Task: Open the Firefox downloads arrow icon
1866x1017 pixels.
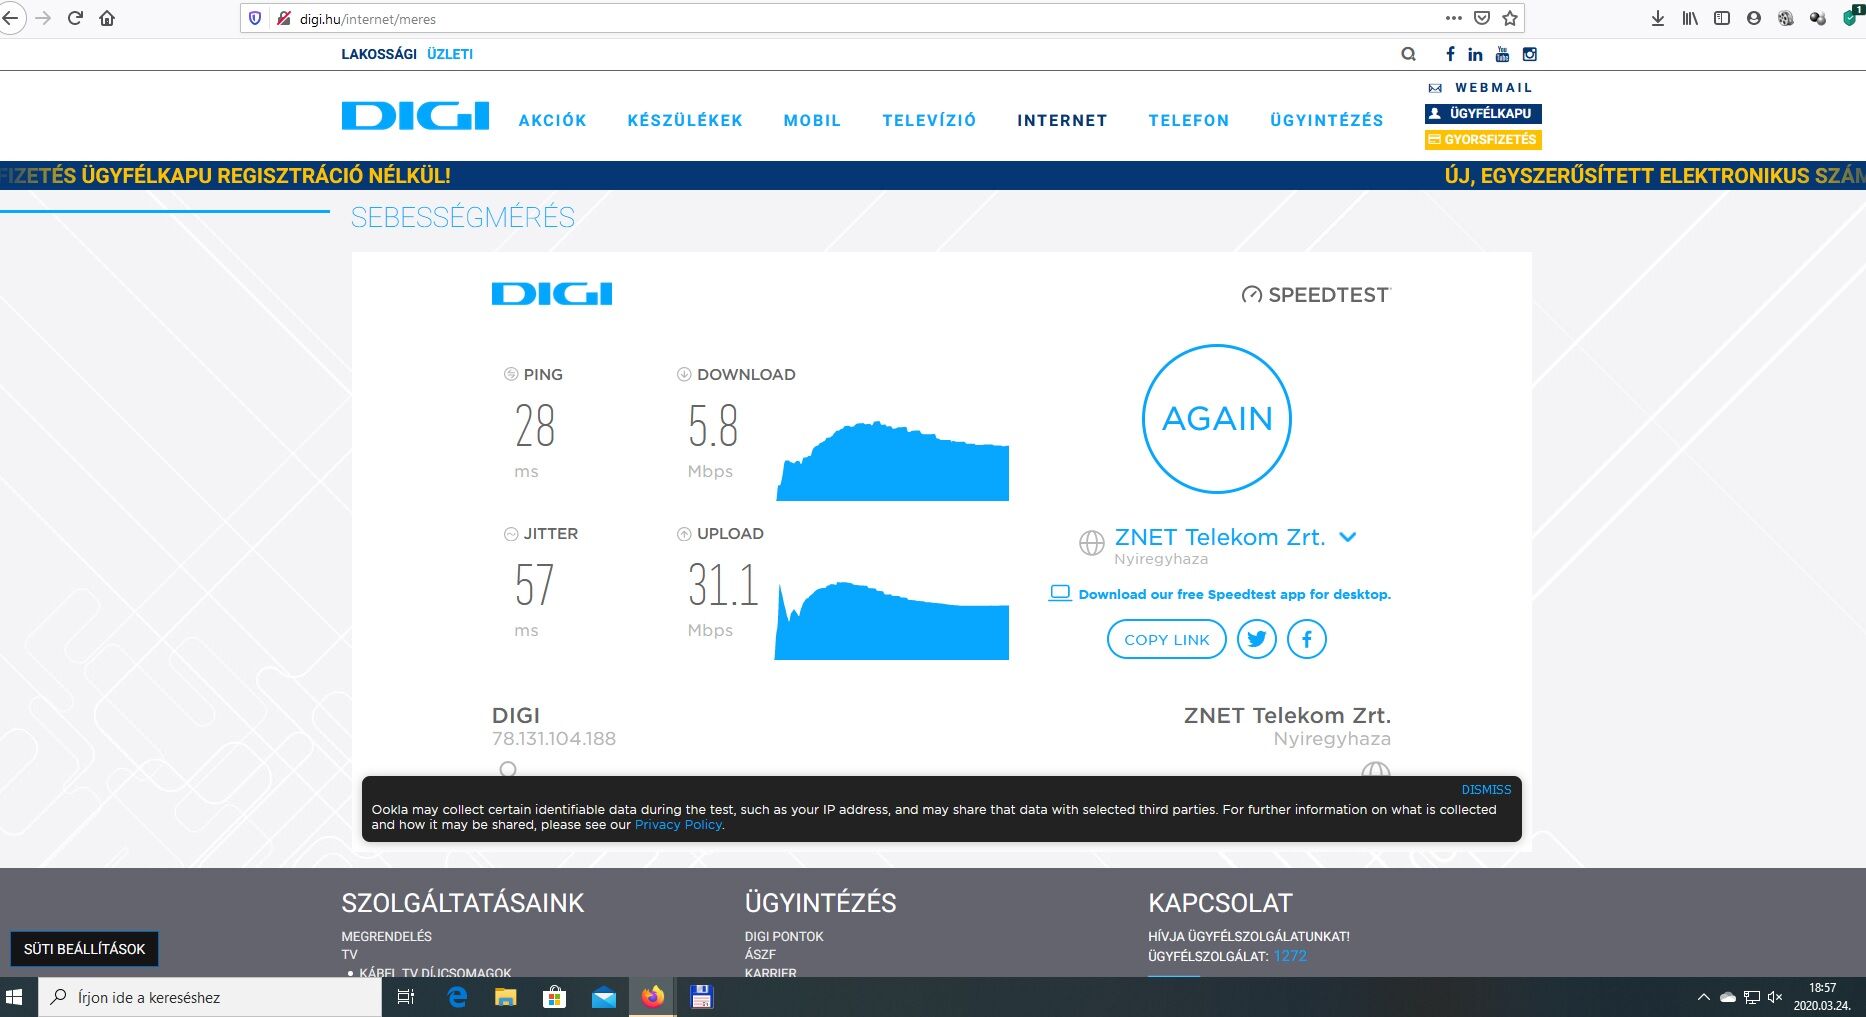Action: [1658, 18]
